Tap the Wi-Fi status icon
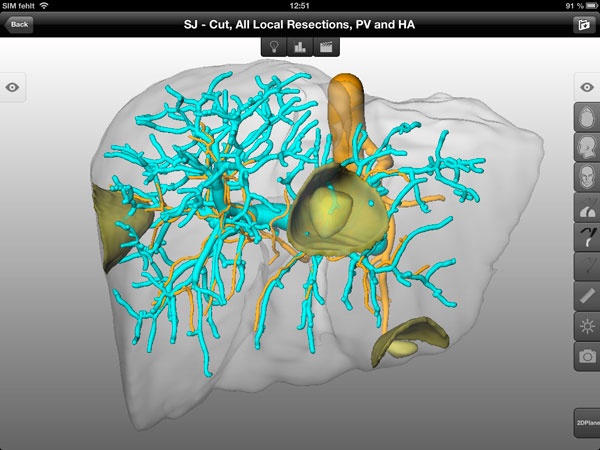This screenshot has height=450, width=600. pos(44,5)
